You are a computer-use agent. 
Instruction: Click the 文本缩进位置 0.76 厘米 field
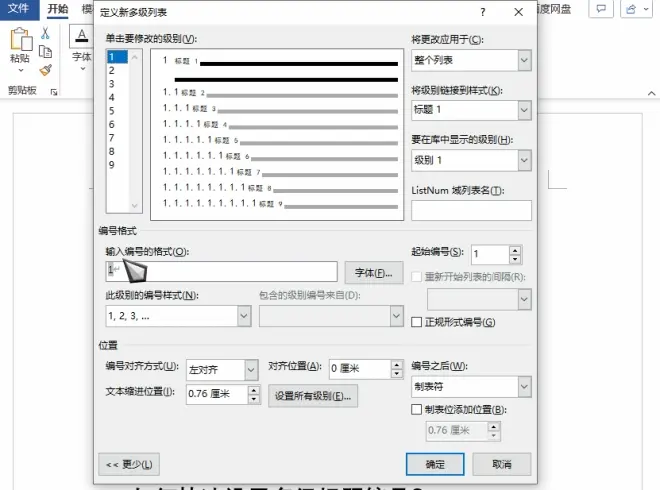coord(217,394)
